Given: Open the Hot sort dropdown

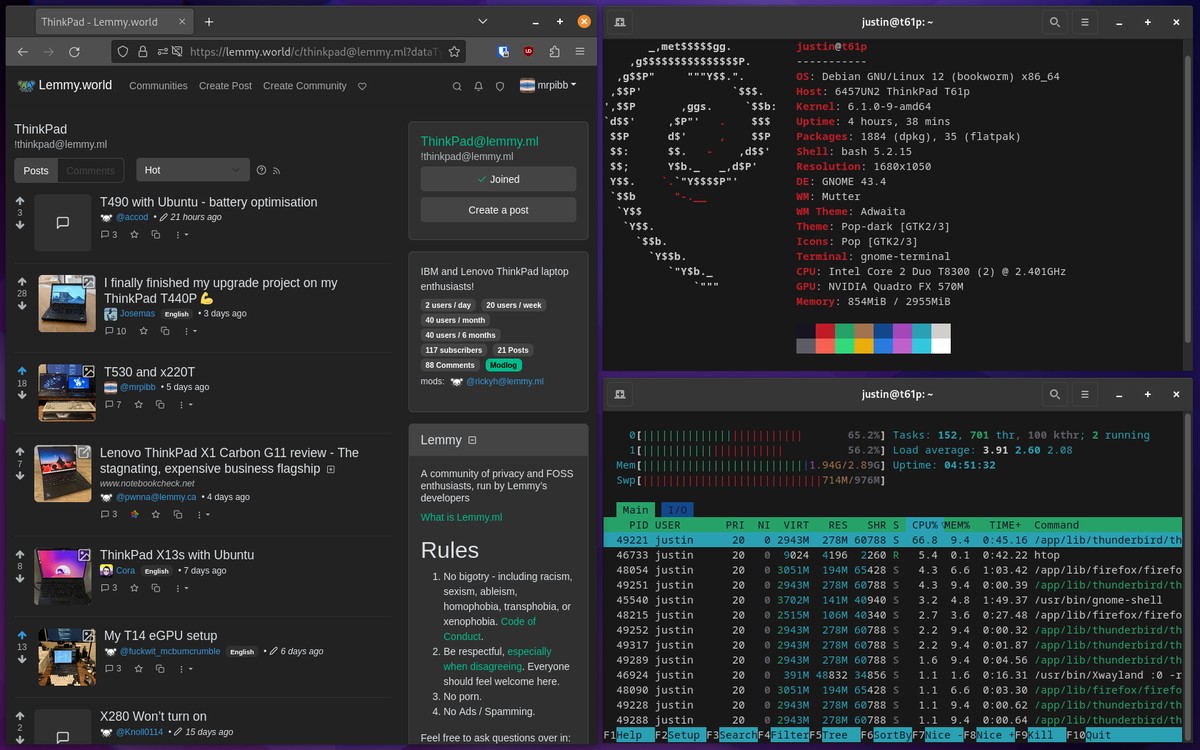Looking at the screenshot, I should pyautogui.click(x=193, y=170).
